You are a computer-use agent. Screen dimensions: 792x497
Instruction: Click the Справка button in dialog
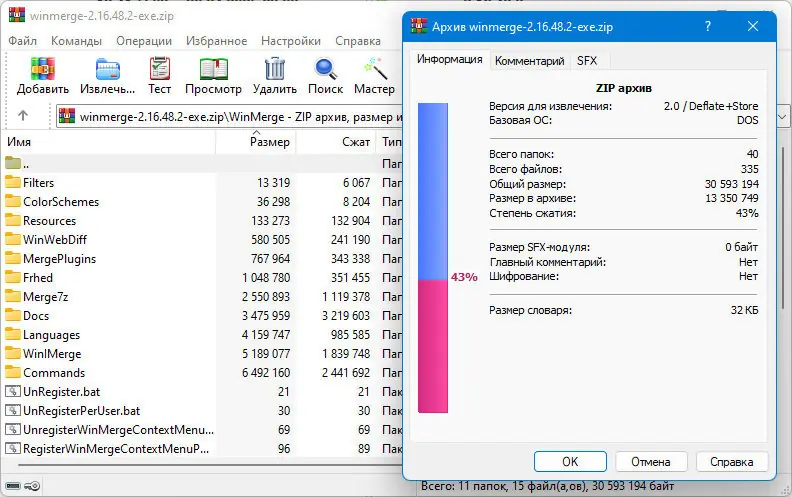731,462
